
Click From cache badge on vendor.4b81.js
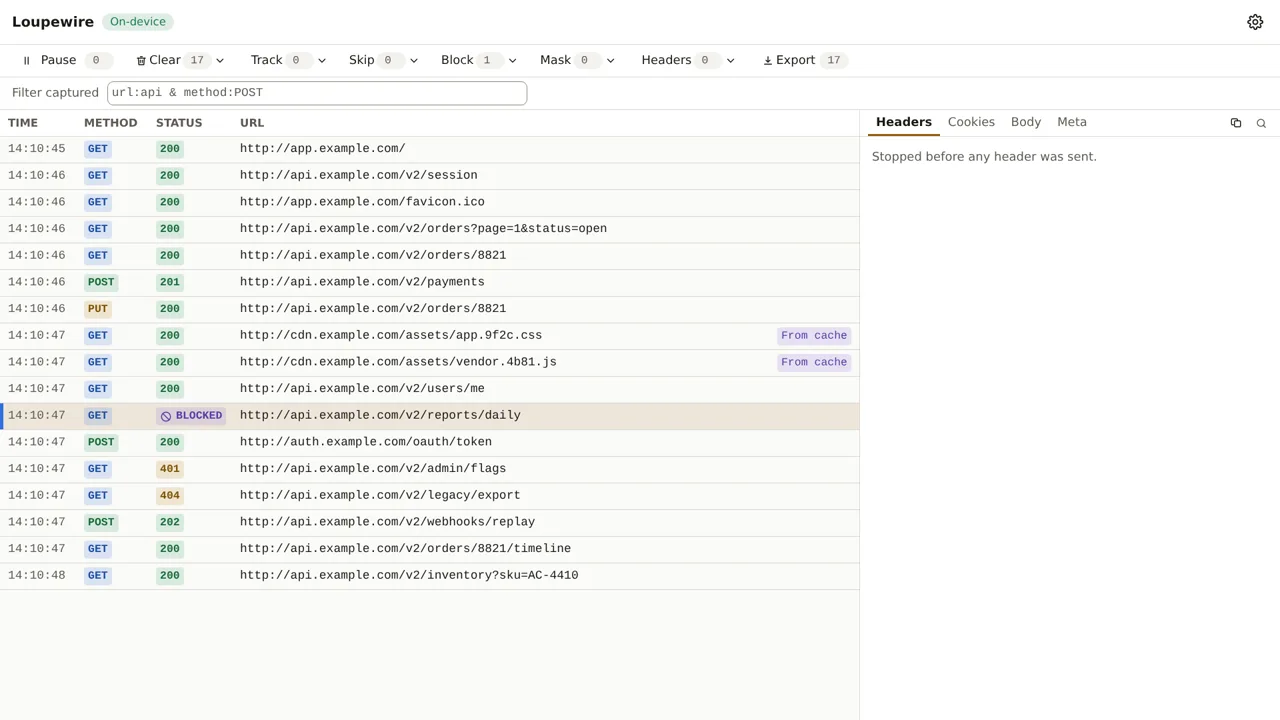(x=814, y=362)
